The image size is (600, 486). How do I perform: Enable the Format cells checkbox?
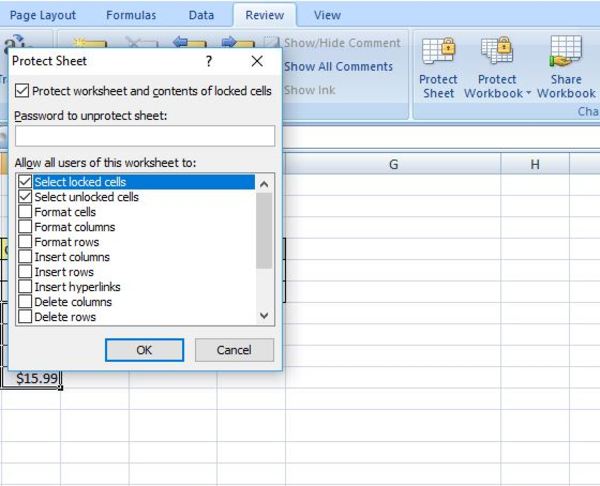click(25, 212)
